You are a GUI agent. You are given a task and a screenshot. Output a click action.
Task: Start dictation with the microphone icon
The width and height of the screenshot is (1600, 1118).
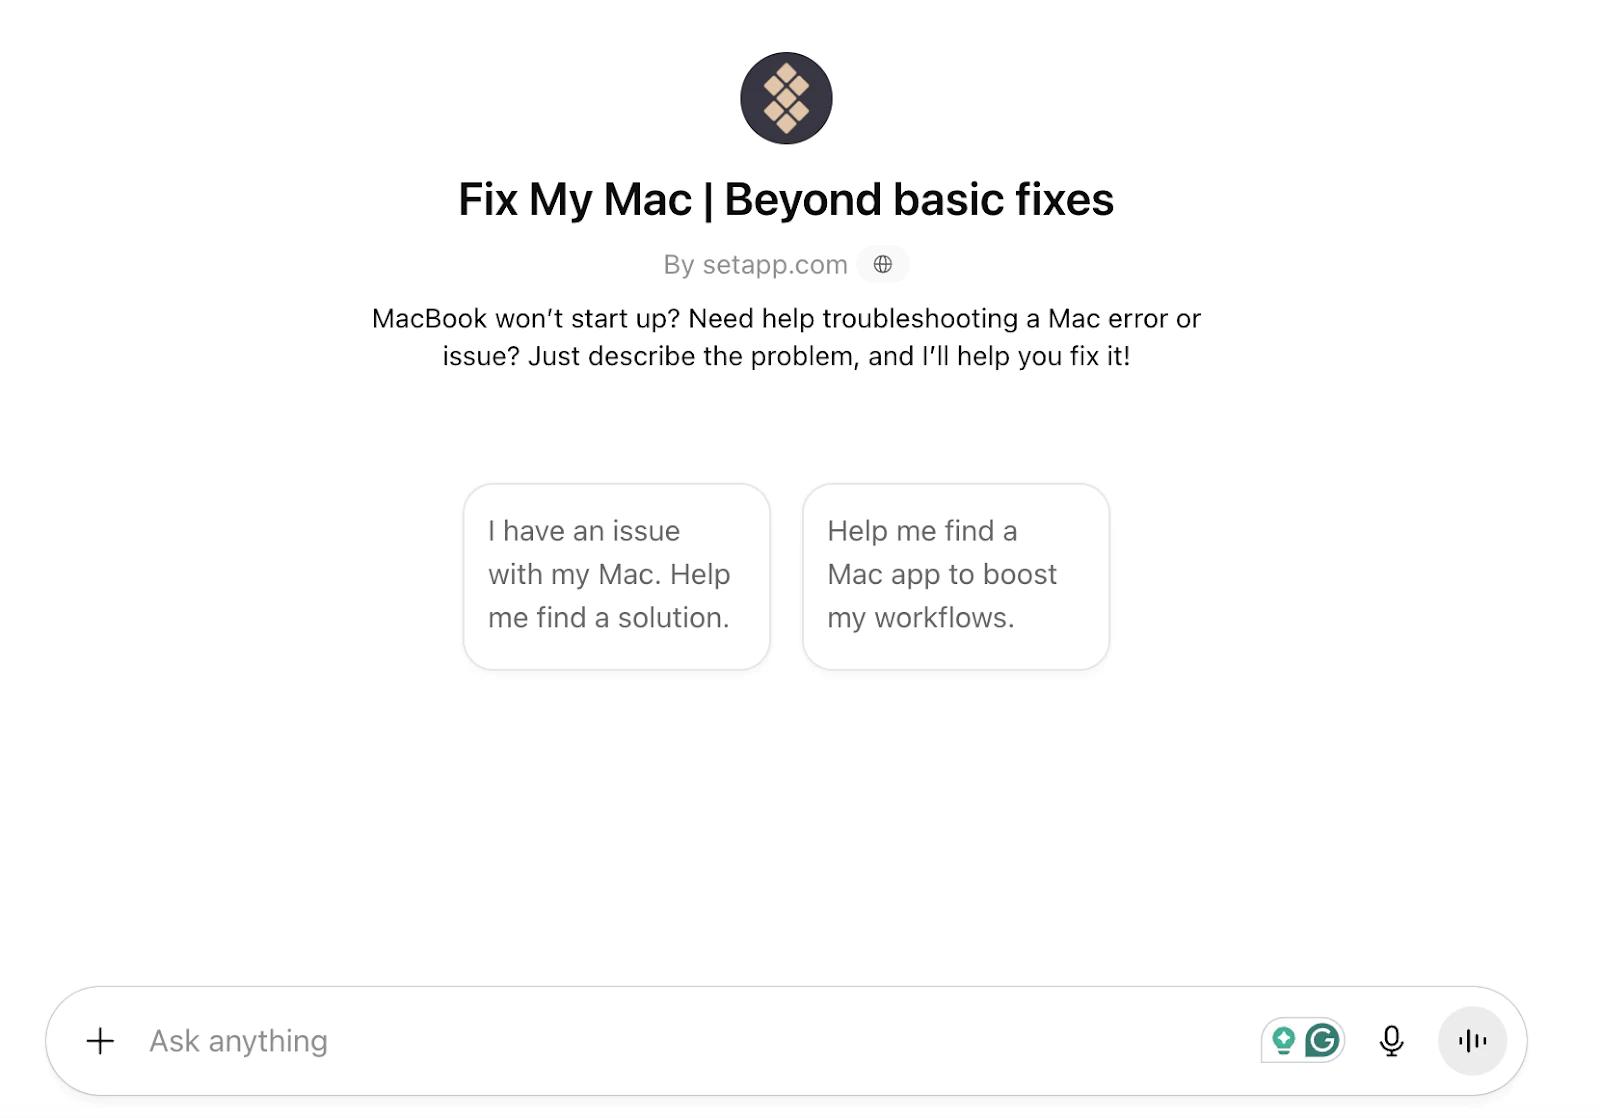click(1391, 1041)
